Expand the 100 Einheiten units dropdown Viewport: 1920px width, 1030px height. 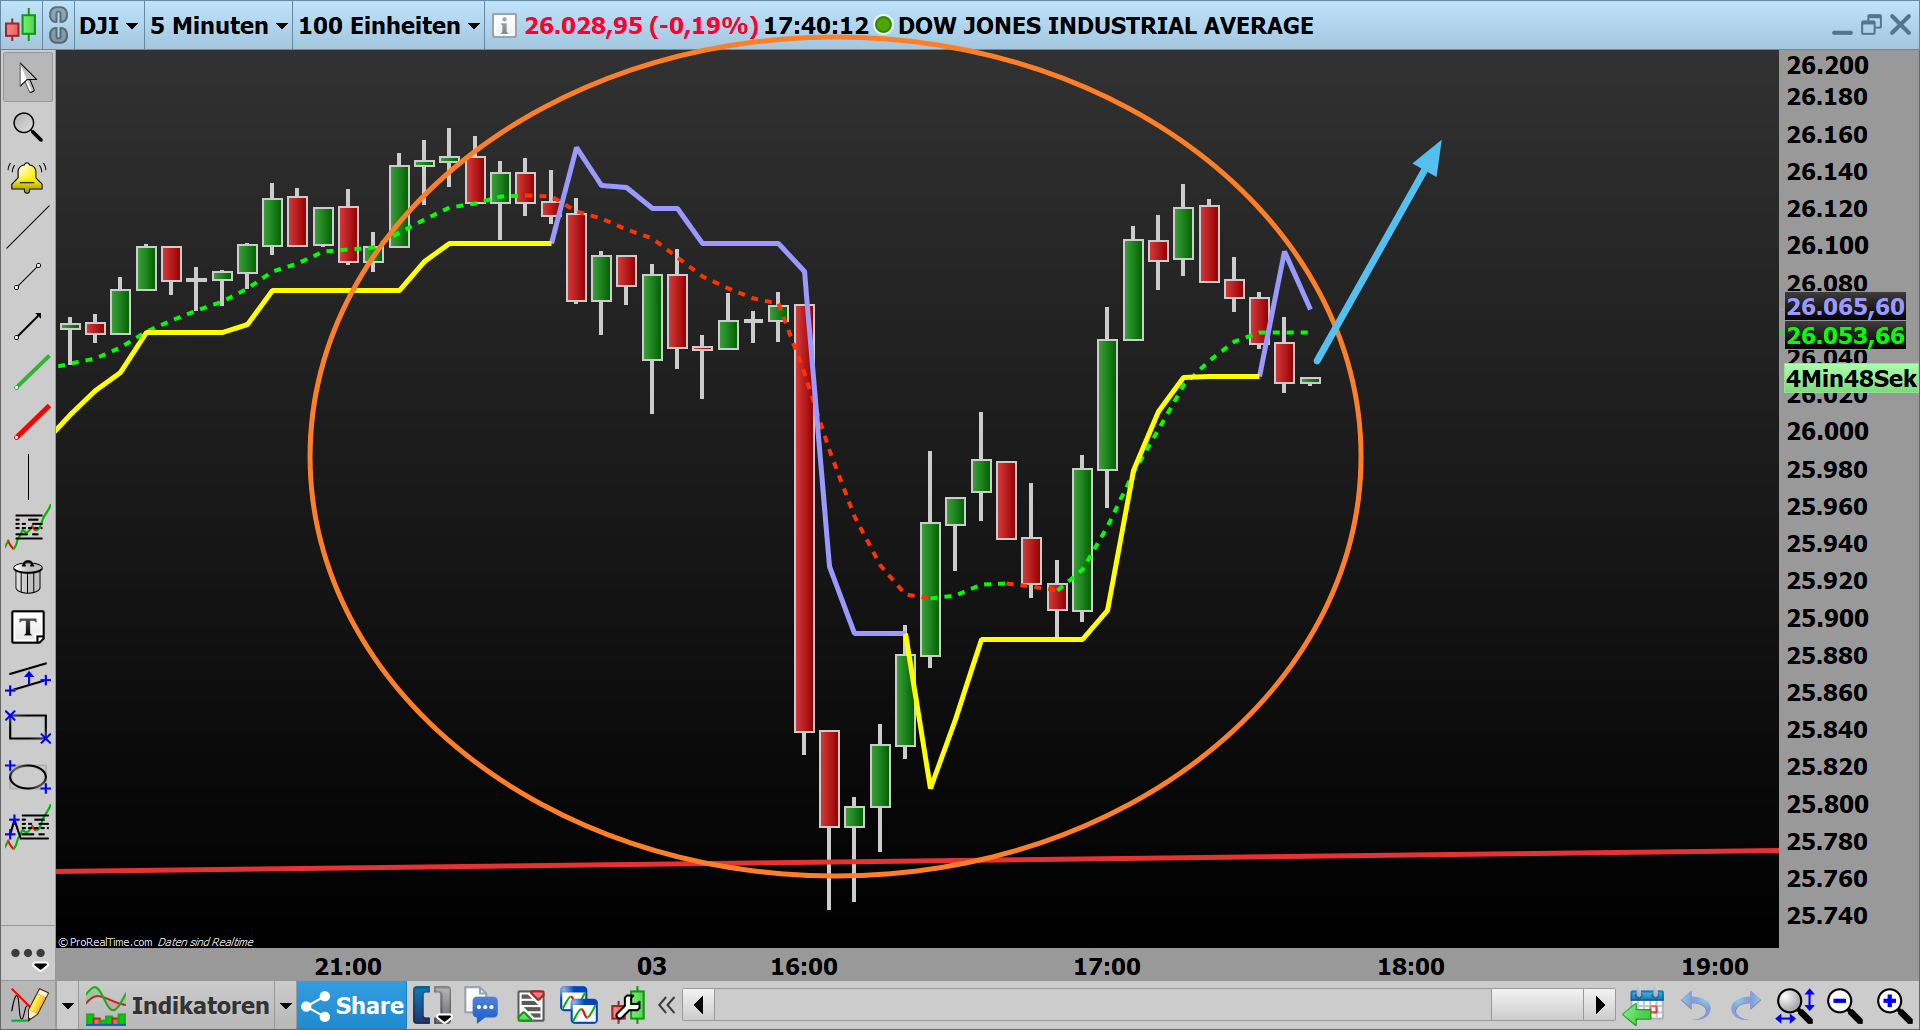387,25
